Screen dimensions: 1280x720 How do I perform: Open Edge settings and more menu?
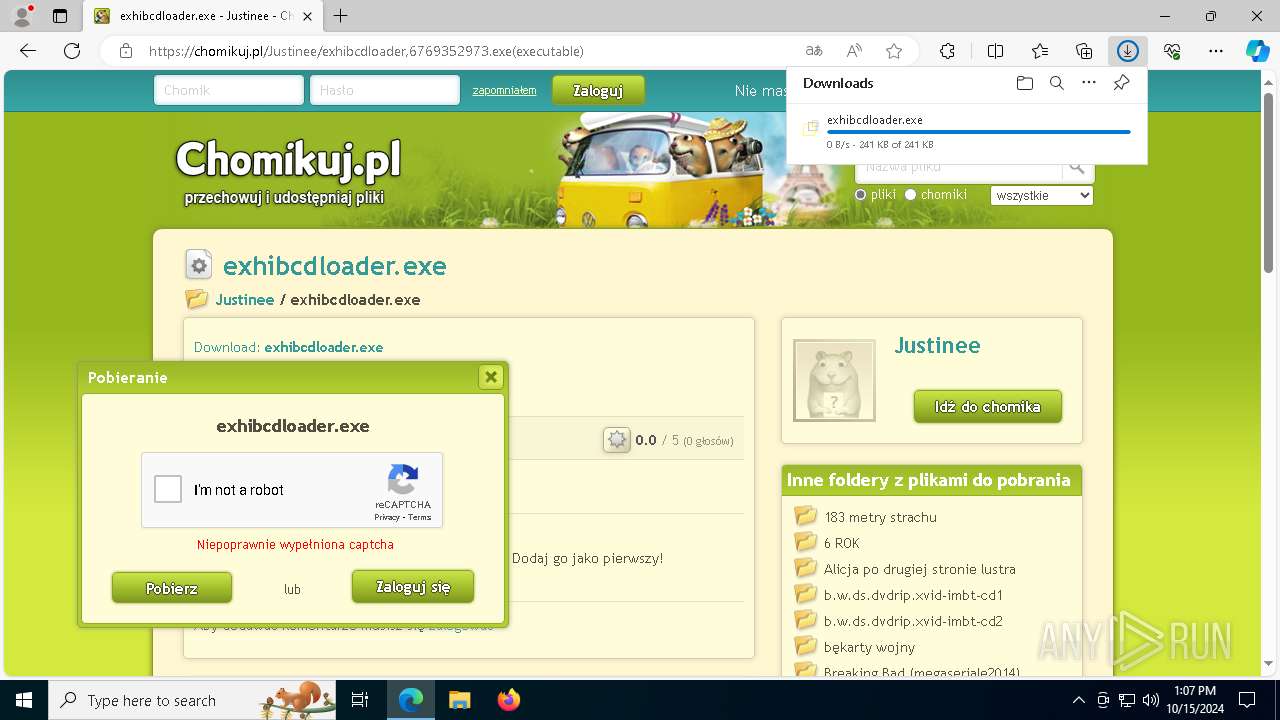1216,51
